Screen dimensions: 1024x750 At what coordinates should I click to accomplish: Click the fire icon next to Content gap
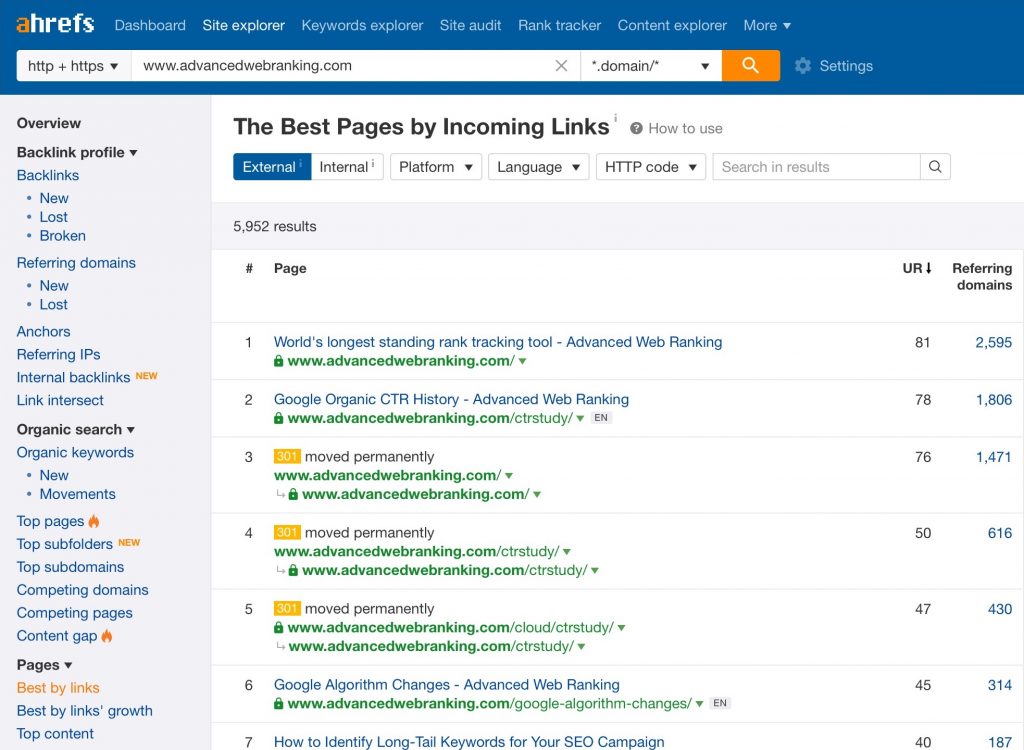pyautogui.click(x=106, y=635)
